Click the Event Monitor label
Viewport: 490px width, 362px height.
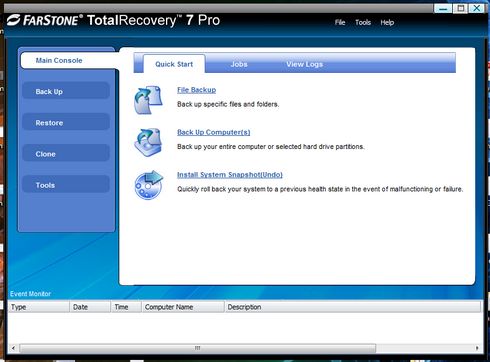coord(30,294)
